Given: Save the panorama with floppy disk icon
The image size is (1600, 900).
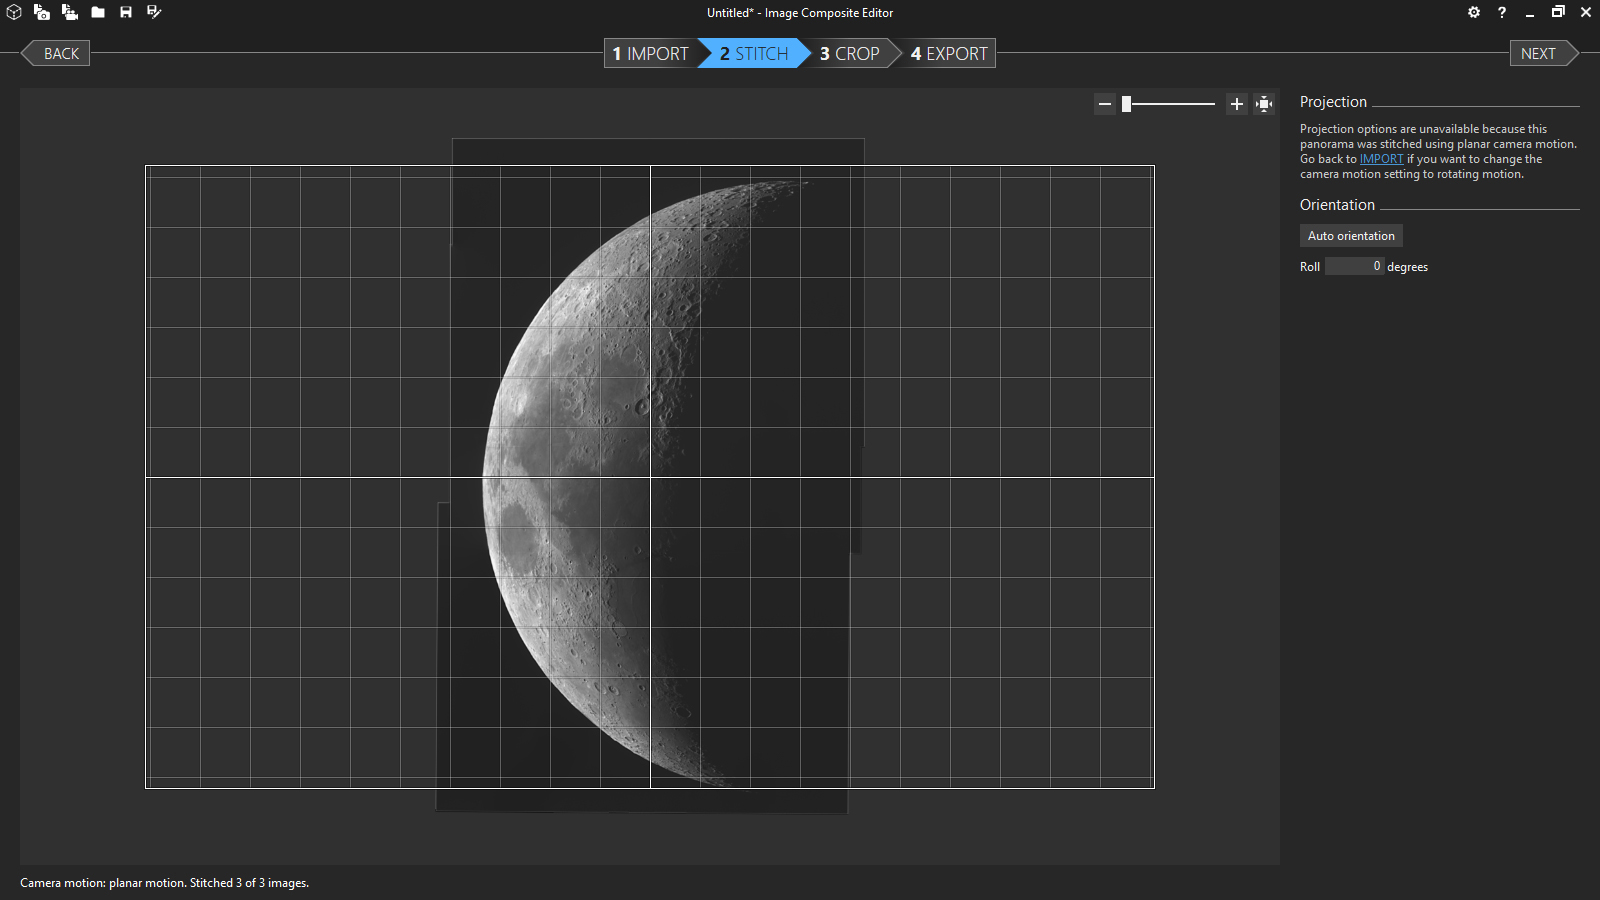Looking at the screenshot, I should pyautogui.click(x=126, y=12).
